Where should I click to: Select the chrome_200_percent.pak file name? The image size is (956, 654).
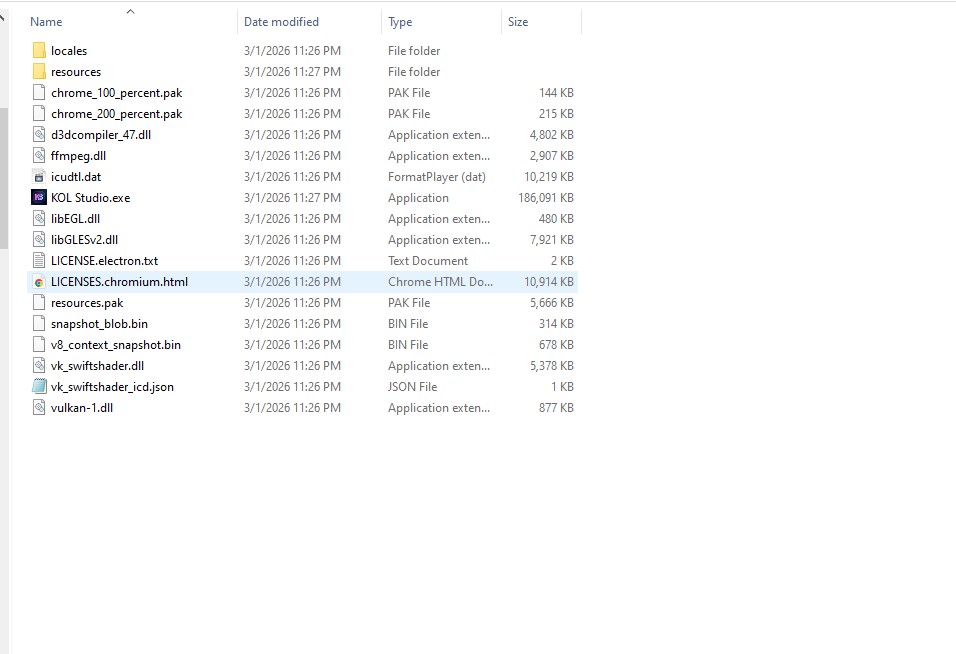pos(116,114)
